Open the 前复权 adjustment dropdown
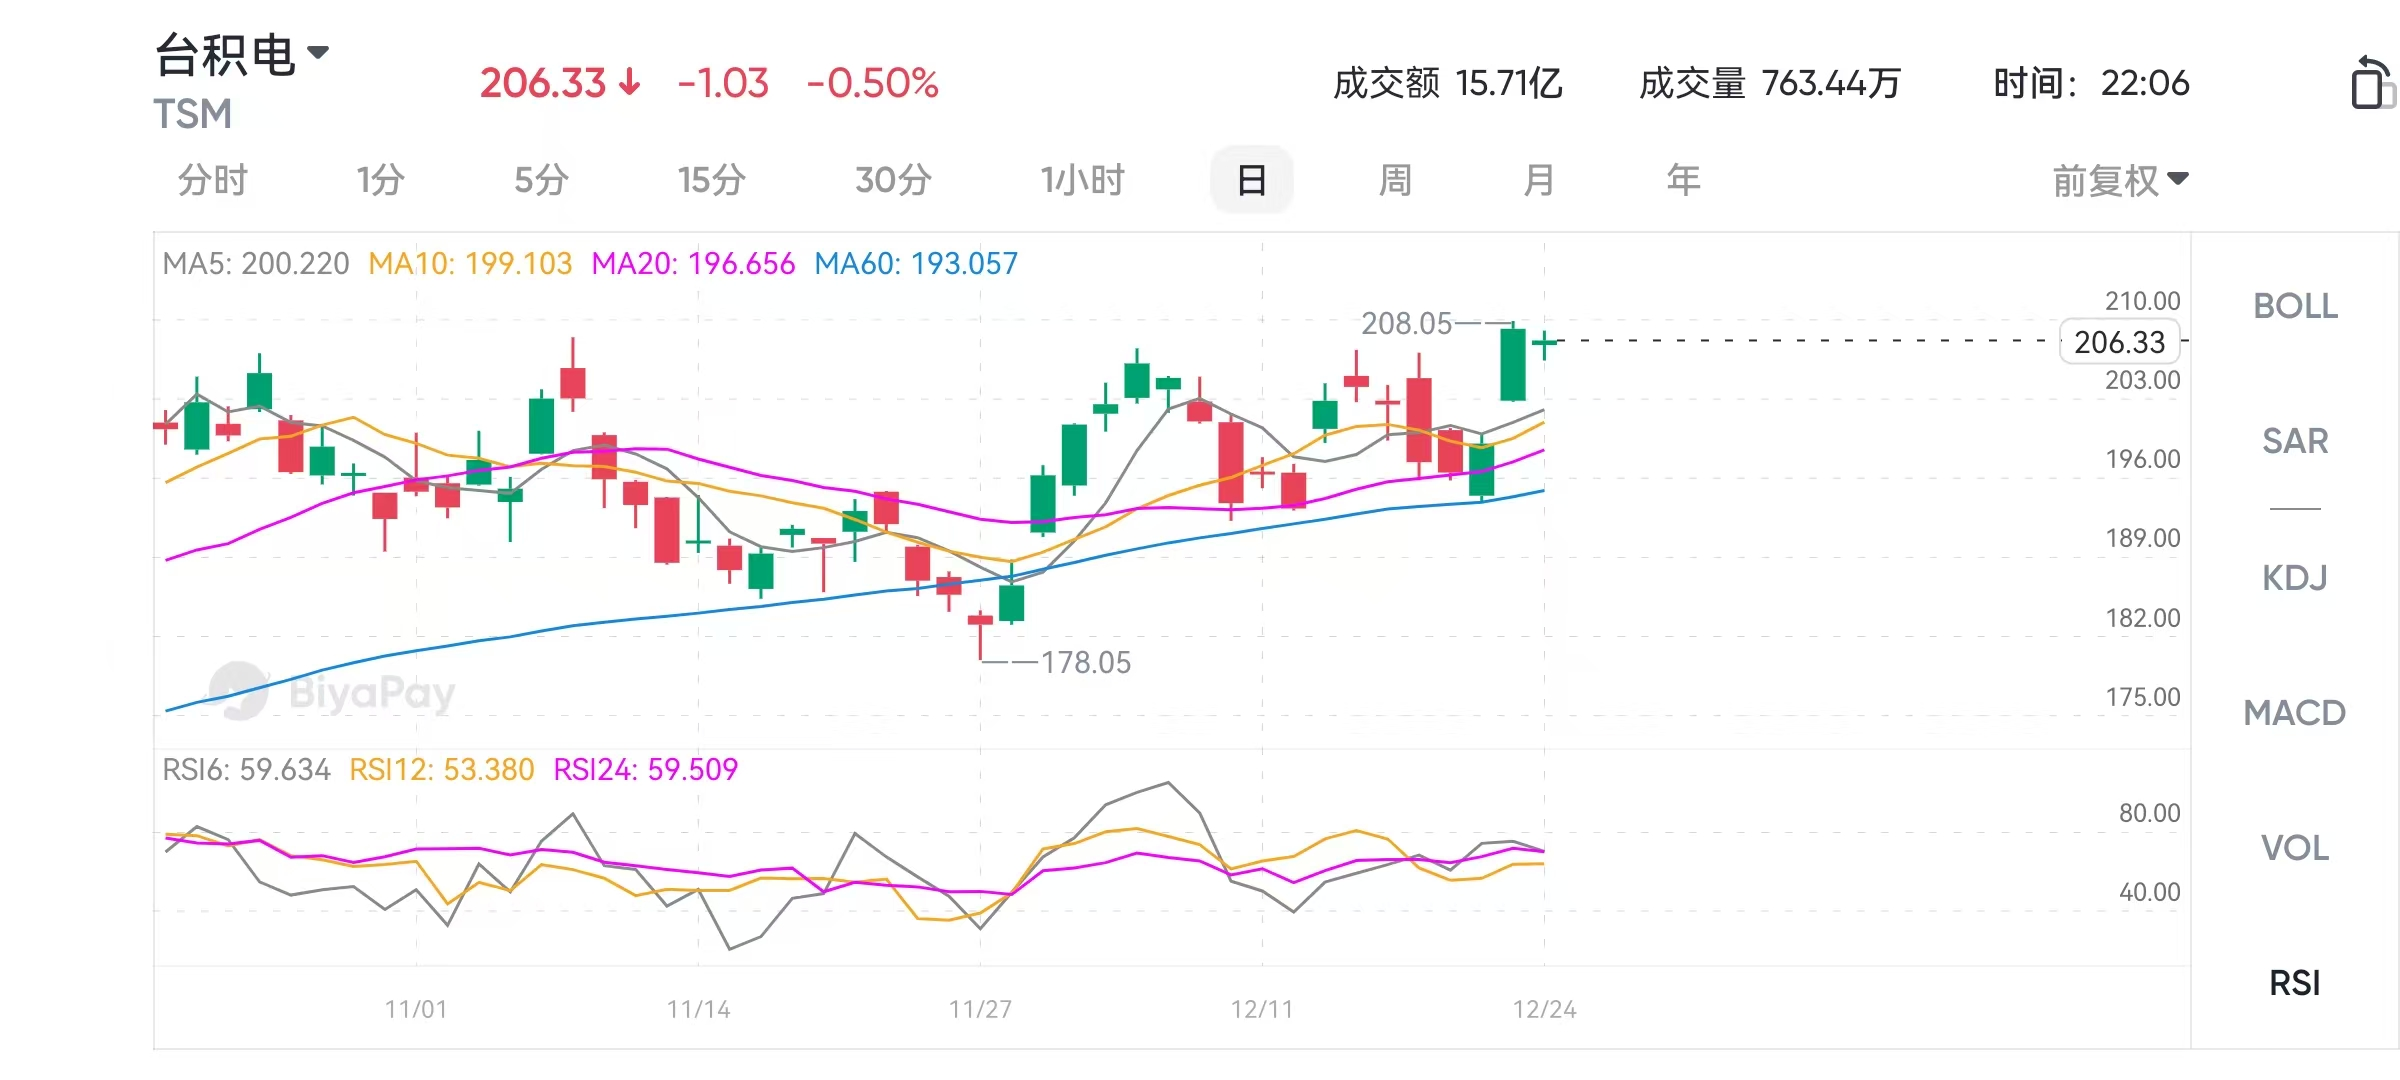This screenshot has width=2400, height=1080. 2120,181
